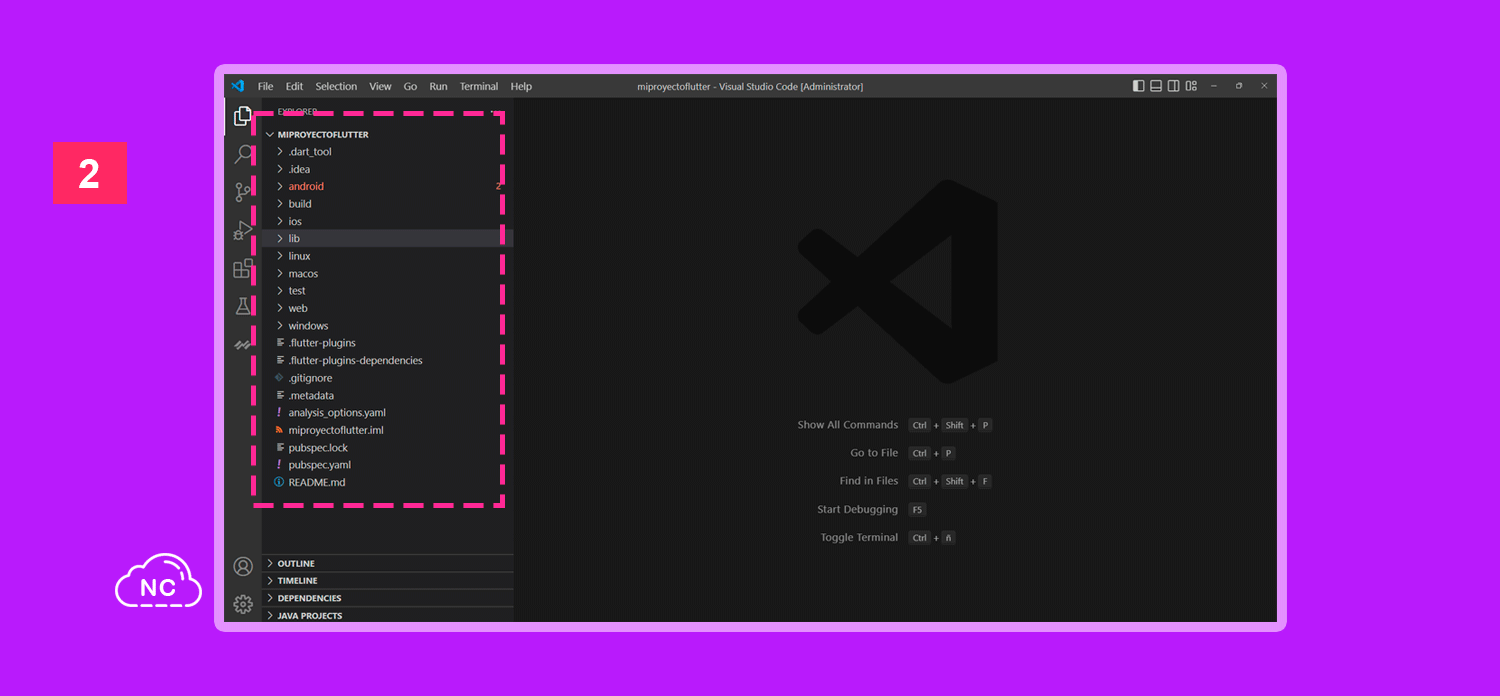The height and width of the screenshot is (696, 1500).
Task: Open the Edit menu
Action: pyautogui.click(x=294, y=86)
